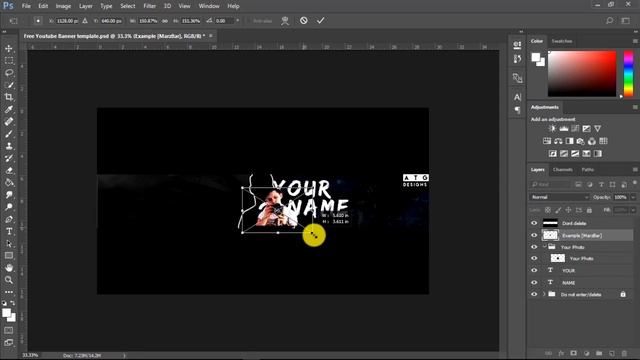The image size is (640, 360).
Task: Select the Horizontal Type tool
Action: tap(9, 231)
